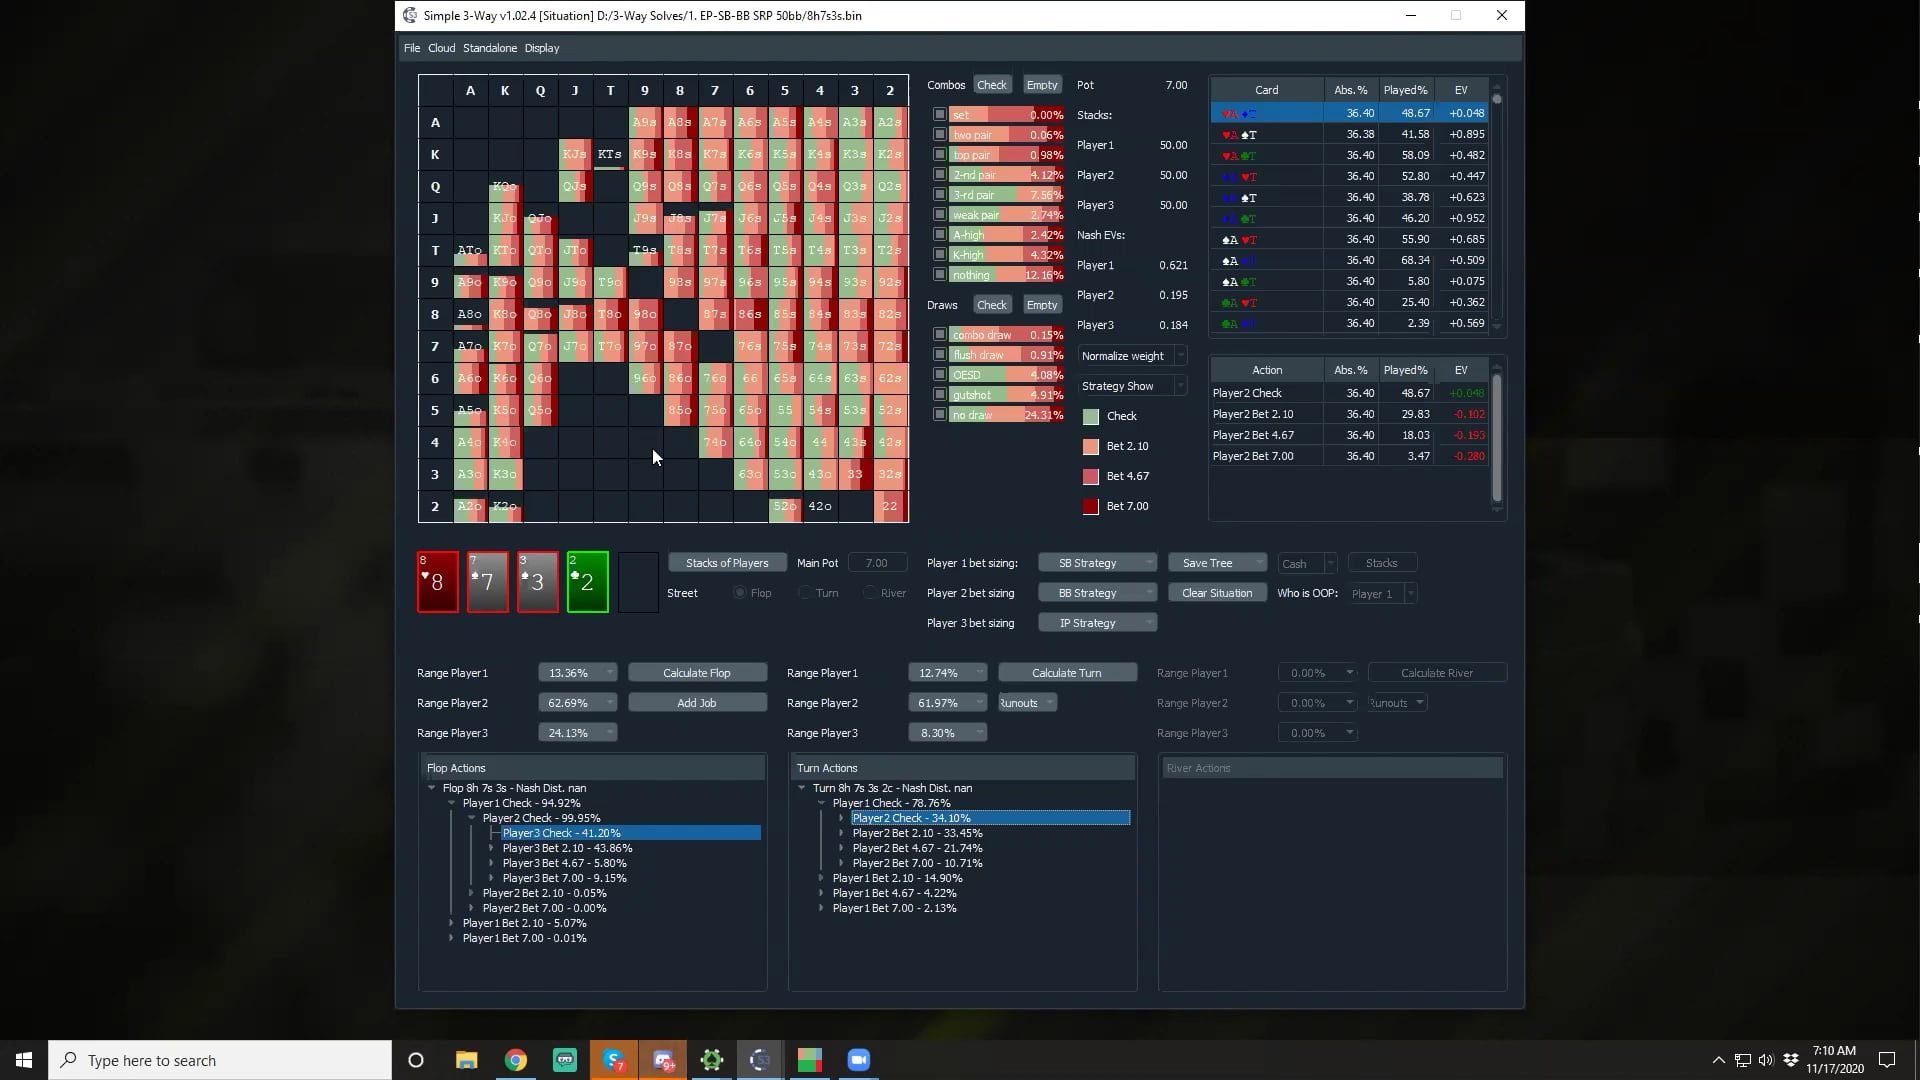The width and height of the screenshot is (1920, 1080).
Task: Open the Normalize weight dropdown
Action: (1132, 356)
